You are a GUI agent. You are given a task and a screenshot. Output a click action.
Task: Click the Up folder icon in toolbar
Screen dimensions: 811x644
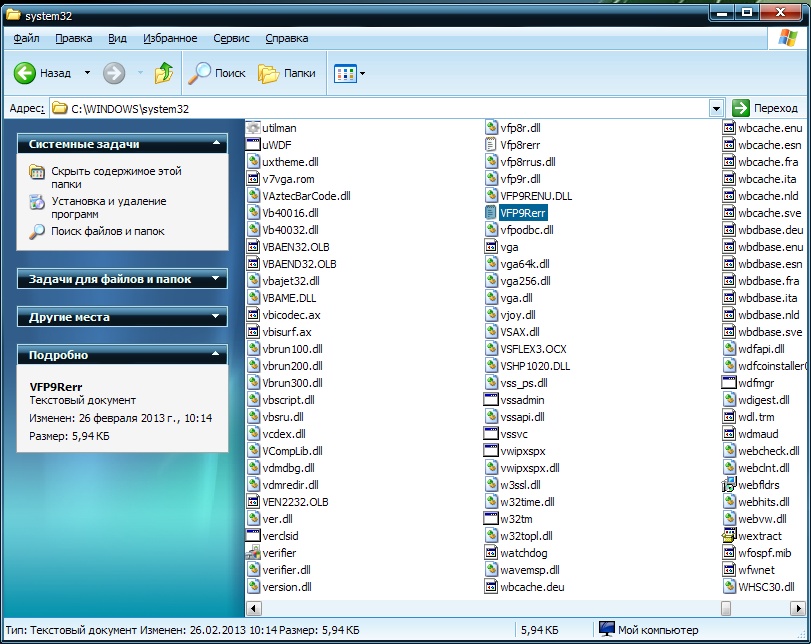coord(164,73)
